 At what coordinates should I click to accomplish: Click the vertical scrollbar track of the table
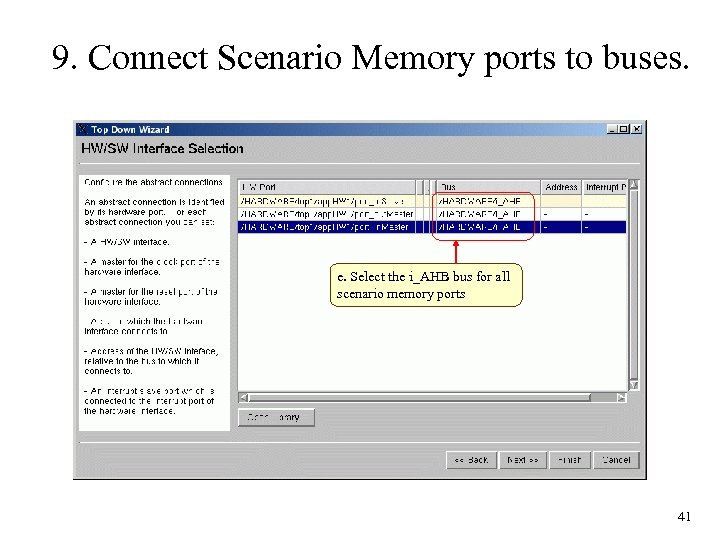[634, 285]
